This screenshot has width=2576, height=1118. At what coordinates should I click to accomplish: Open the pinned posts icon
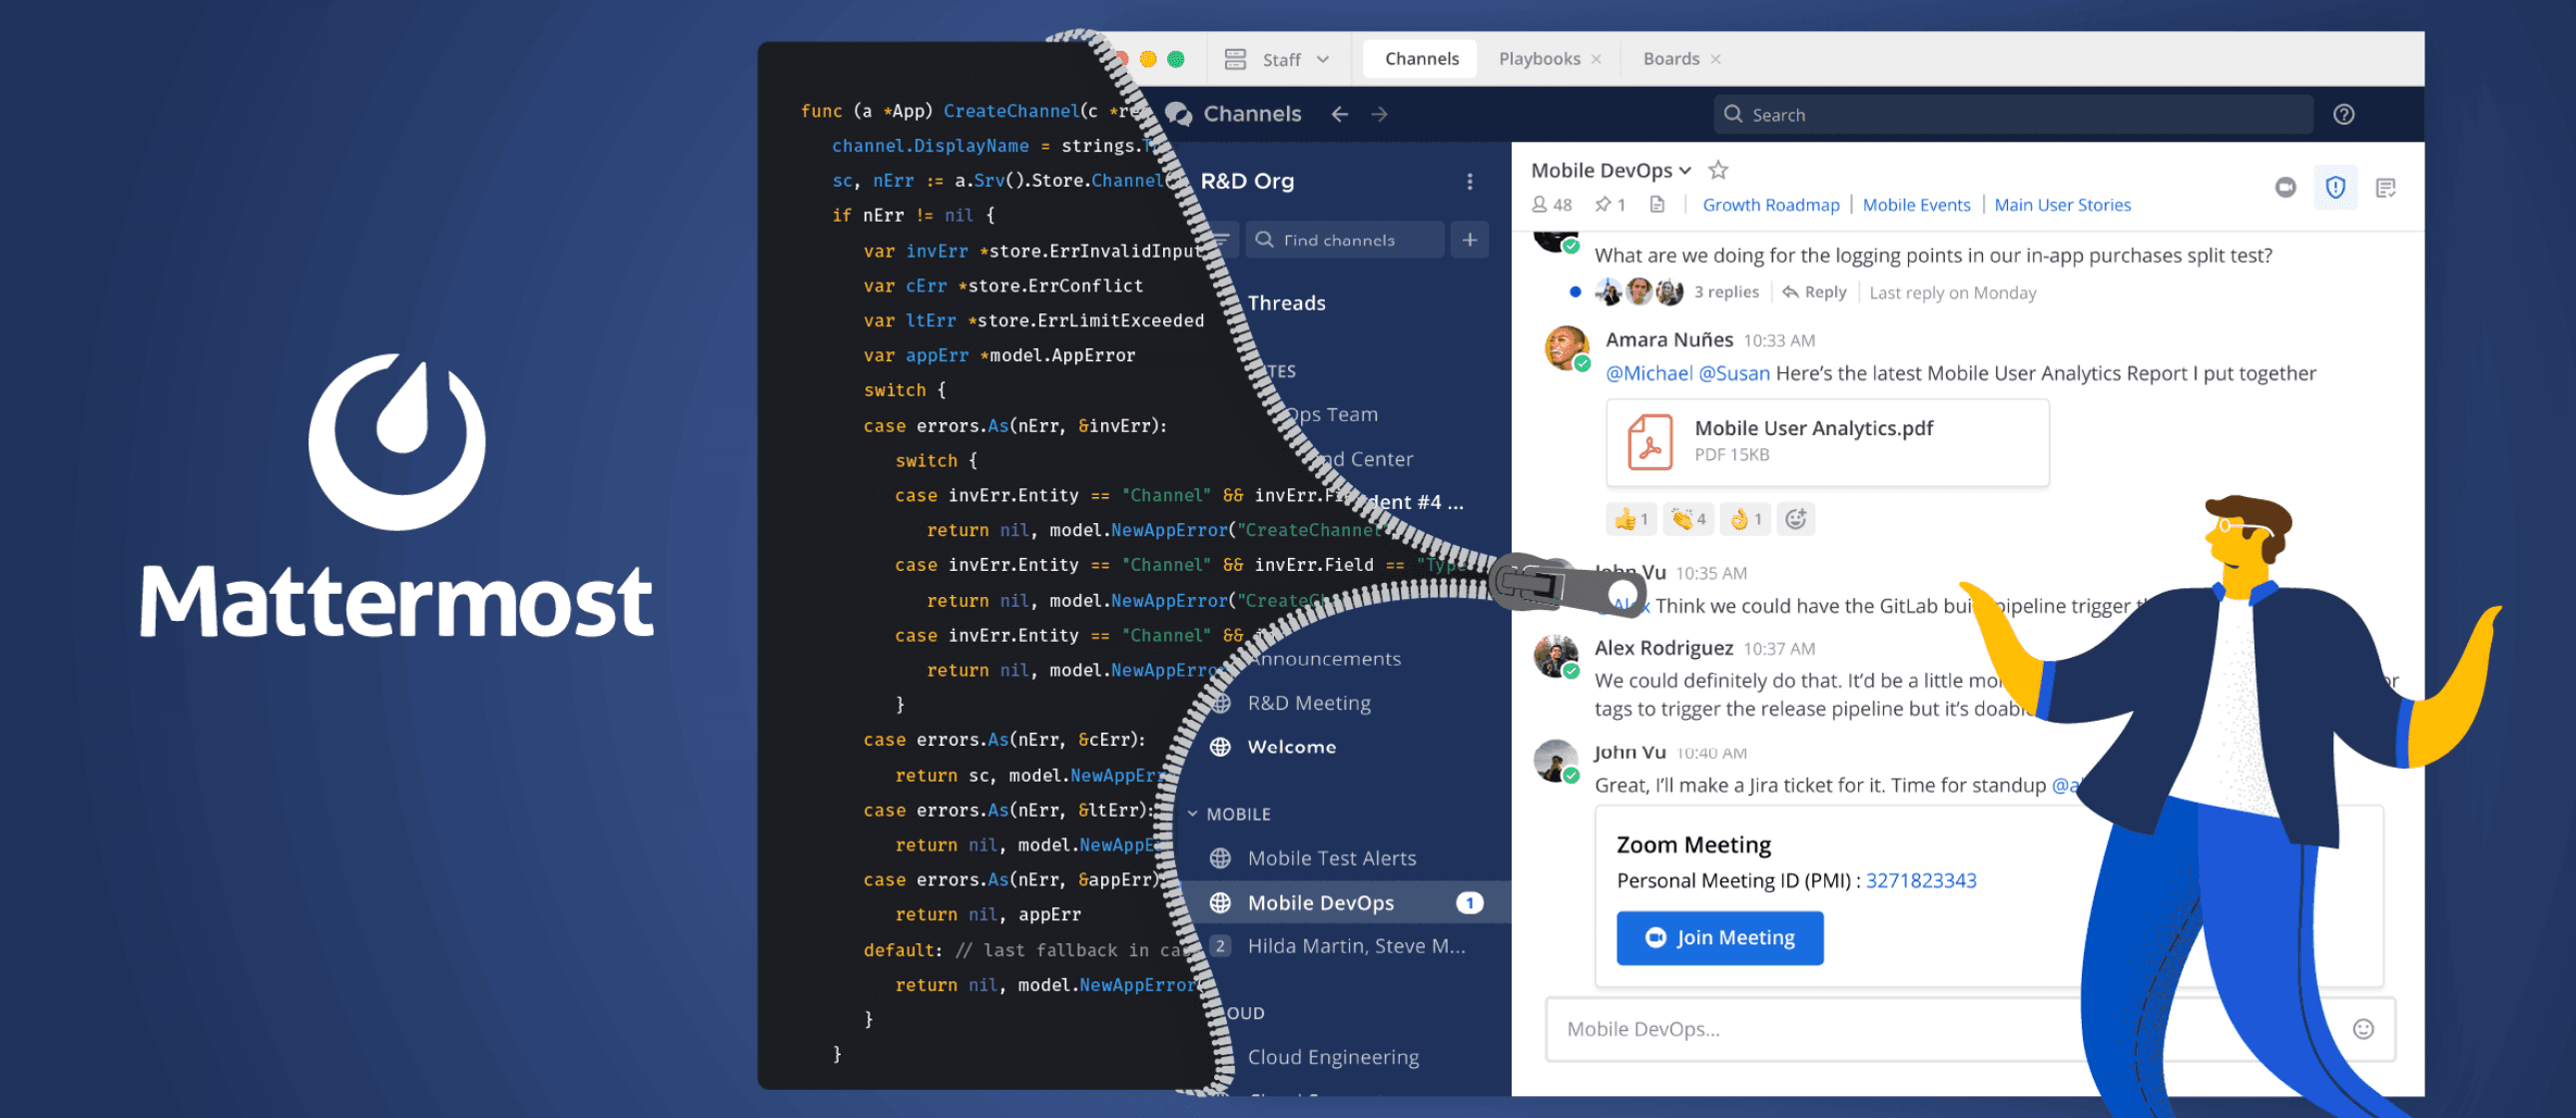point(1609,204)
